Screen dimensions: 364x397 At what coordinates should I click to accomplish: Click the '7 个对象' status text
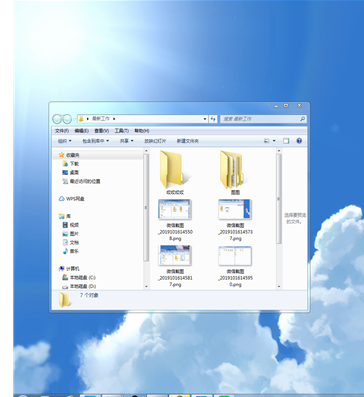tap(89, 295)
